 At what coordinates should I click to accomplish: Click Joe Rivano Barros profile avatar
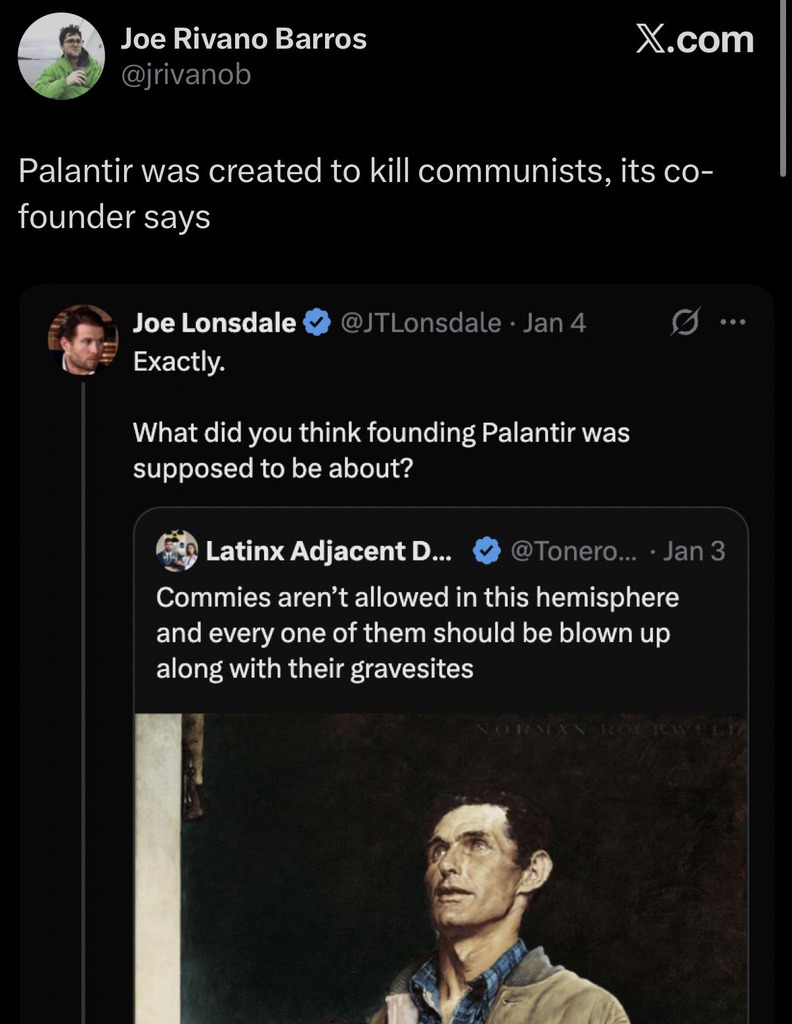(x=61, y=56)
